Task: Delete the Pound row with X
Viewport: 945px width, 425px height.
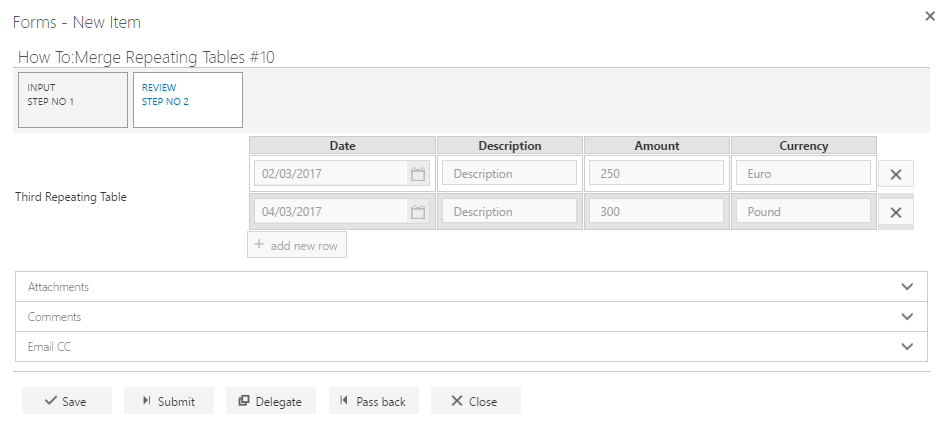Action: point(896,212)
